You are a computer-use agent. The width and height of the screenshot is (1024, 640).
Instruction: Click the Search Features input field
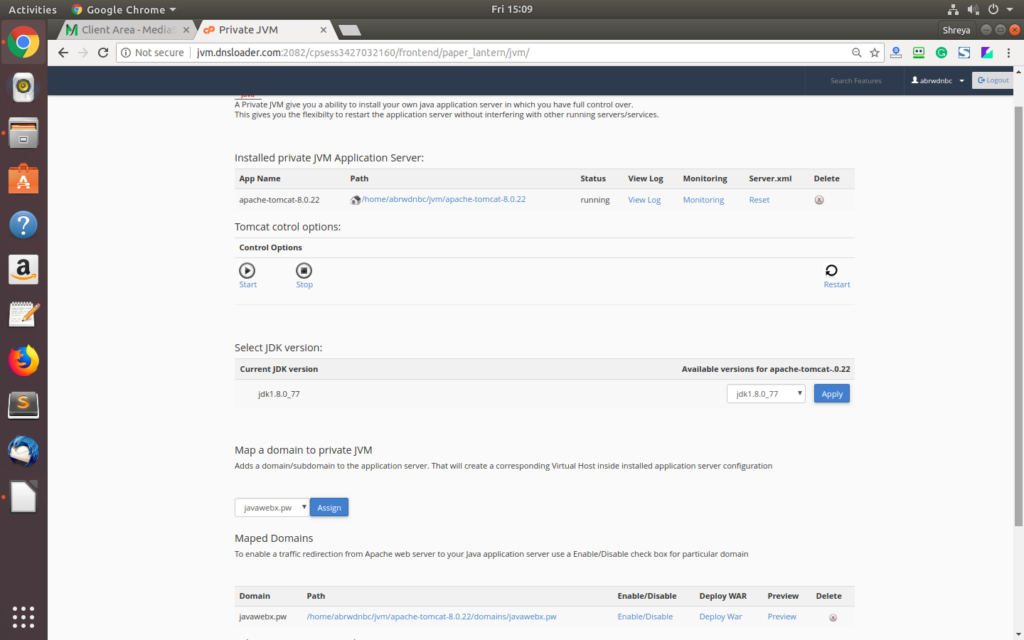(x=855, y=80)
